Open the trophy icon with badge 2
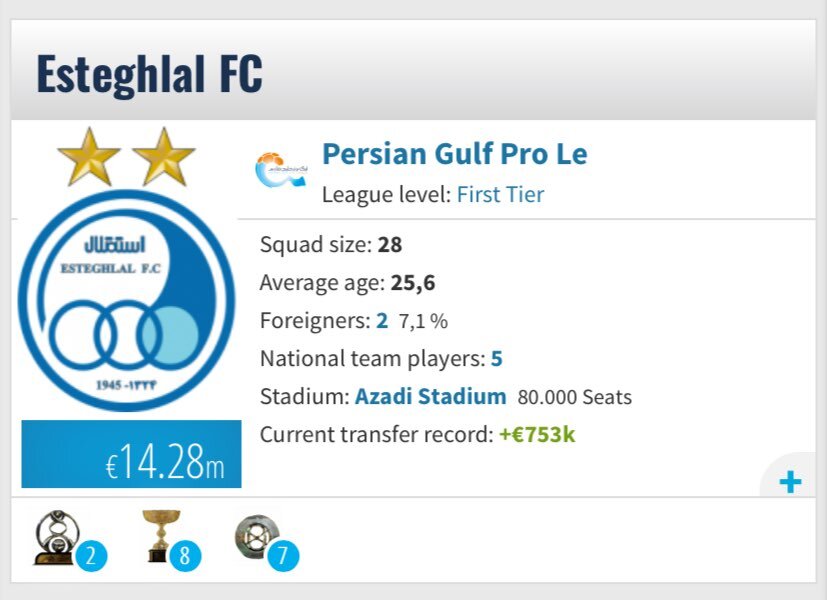Viewport: 827px width, 600px height. [x=58, y=538]
